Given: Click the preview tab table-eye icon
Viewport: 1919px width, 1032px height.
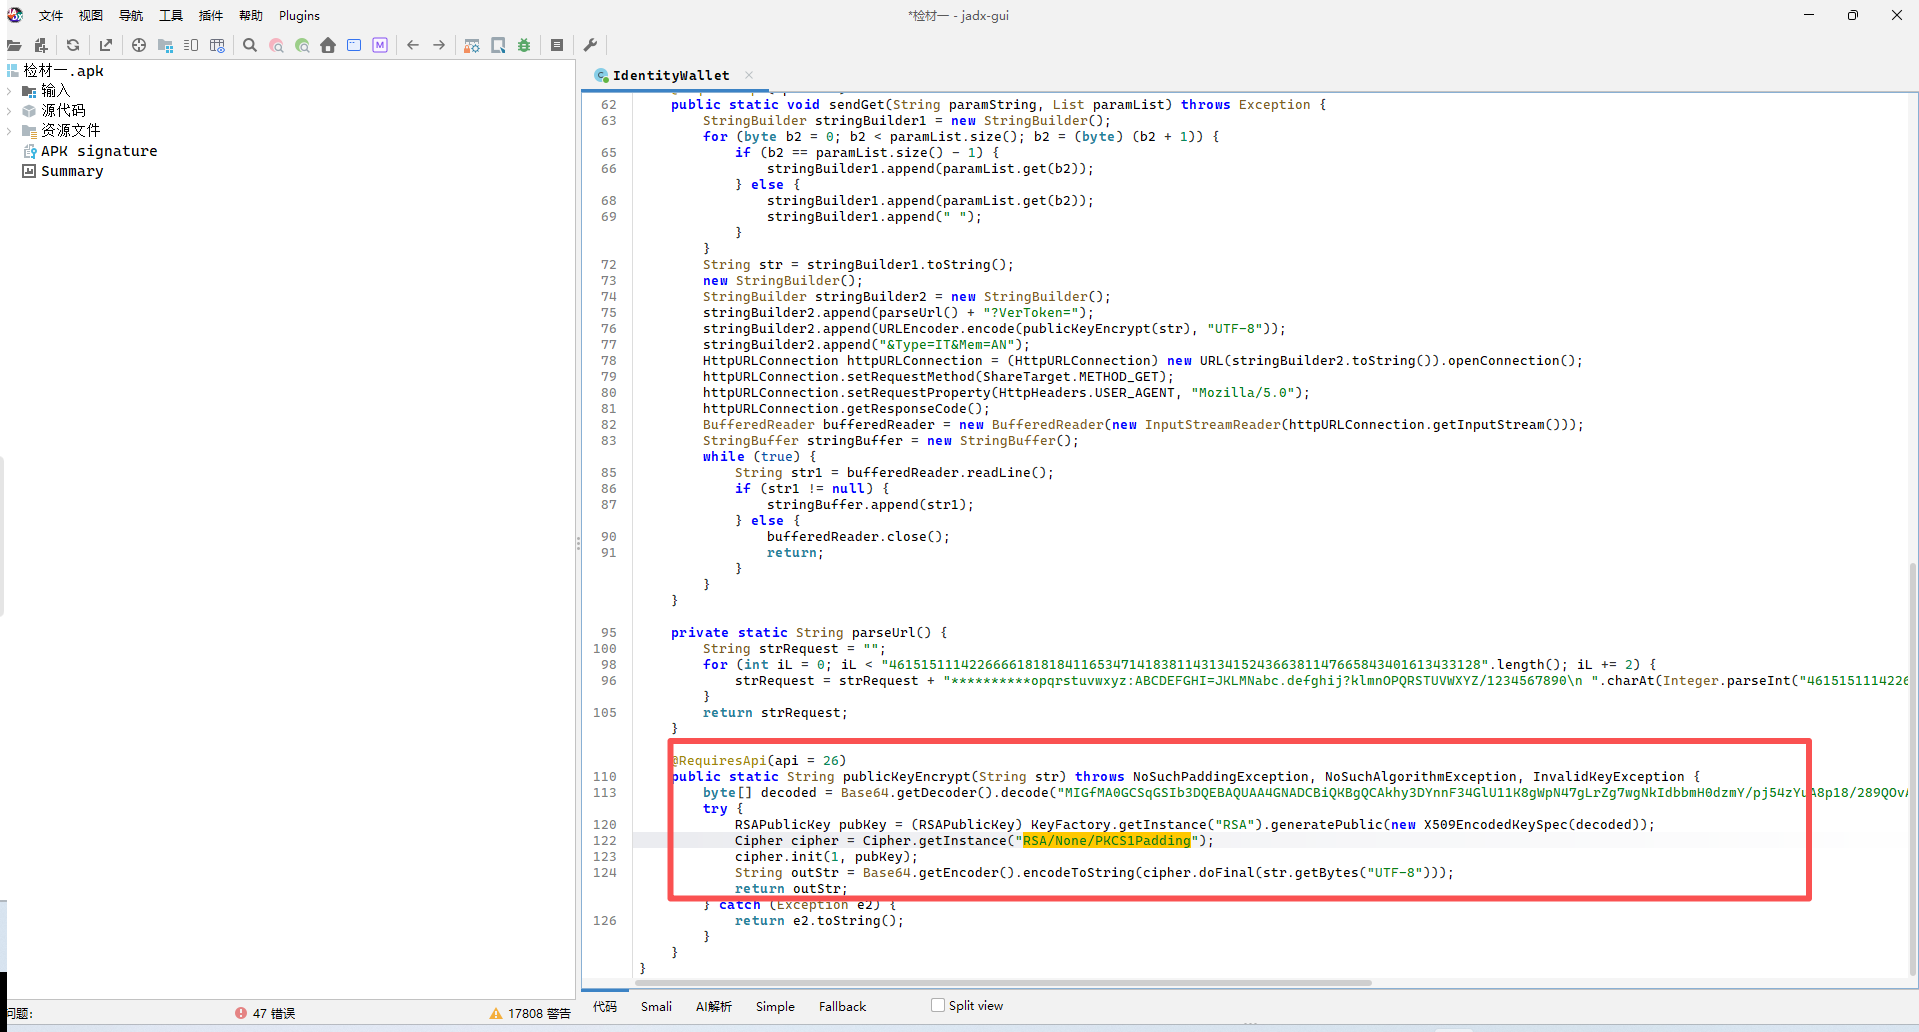Looking at the screenshot, I should click(217, 45).
